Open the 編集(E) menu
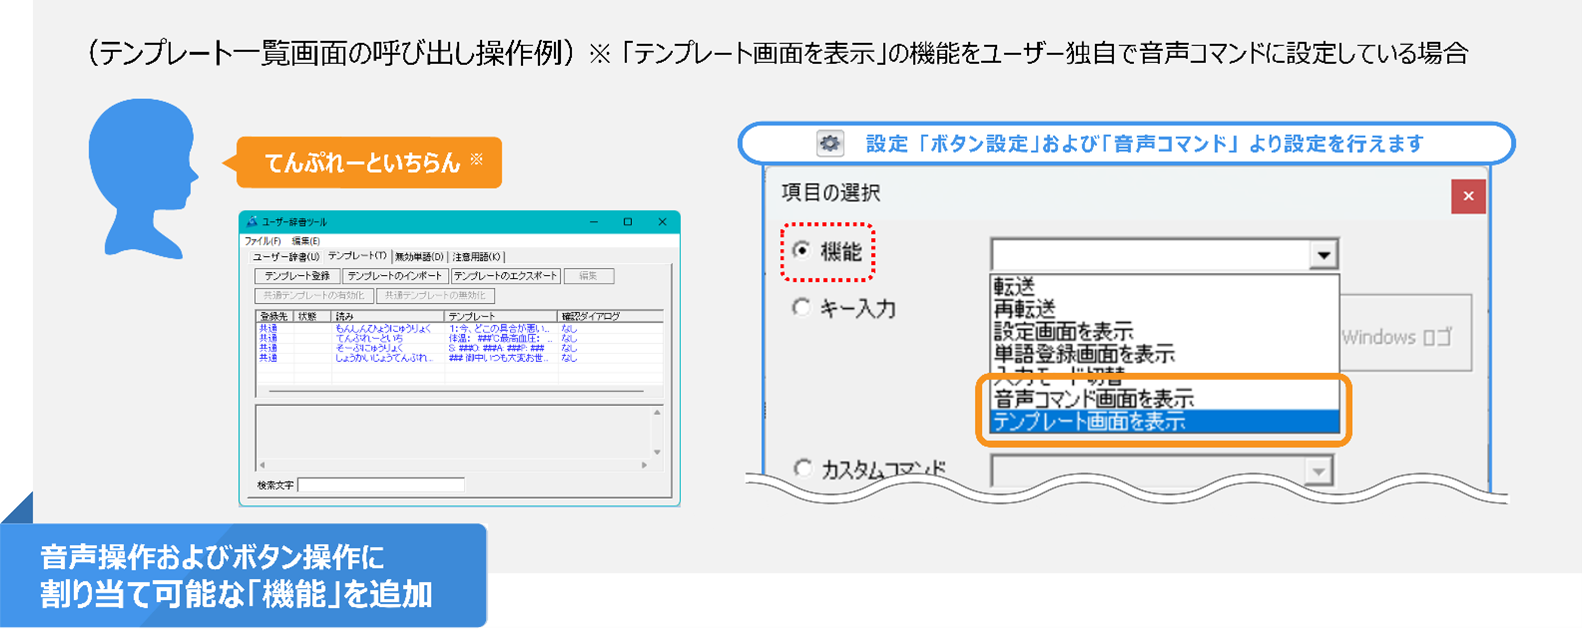This screenshot has height=632, width=1582. (305, 241)
